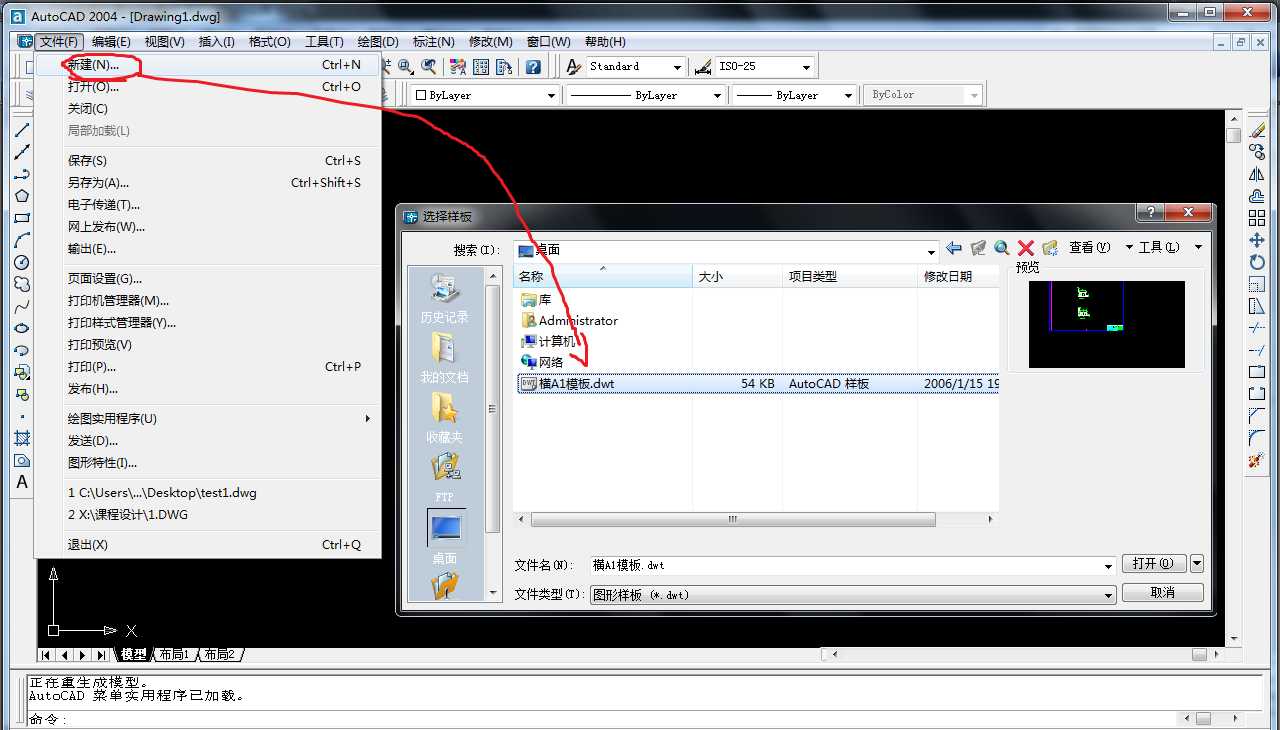Select the 网络 item
Image resolution: width=1280 pixels, height=730 pixels.
coord(542,363)
